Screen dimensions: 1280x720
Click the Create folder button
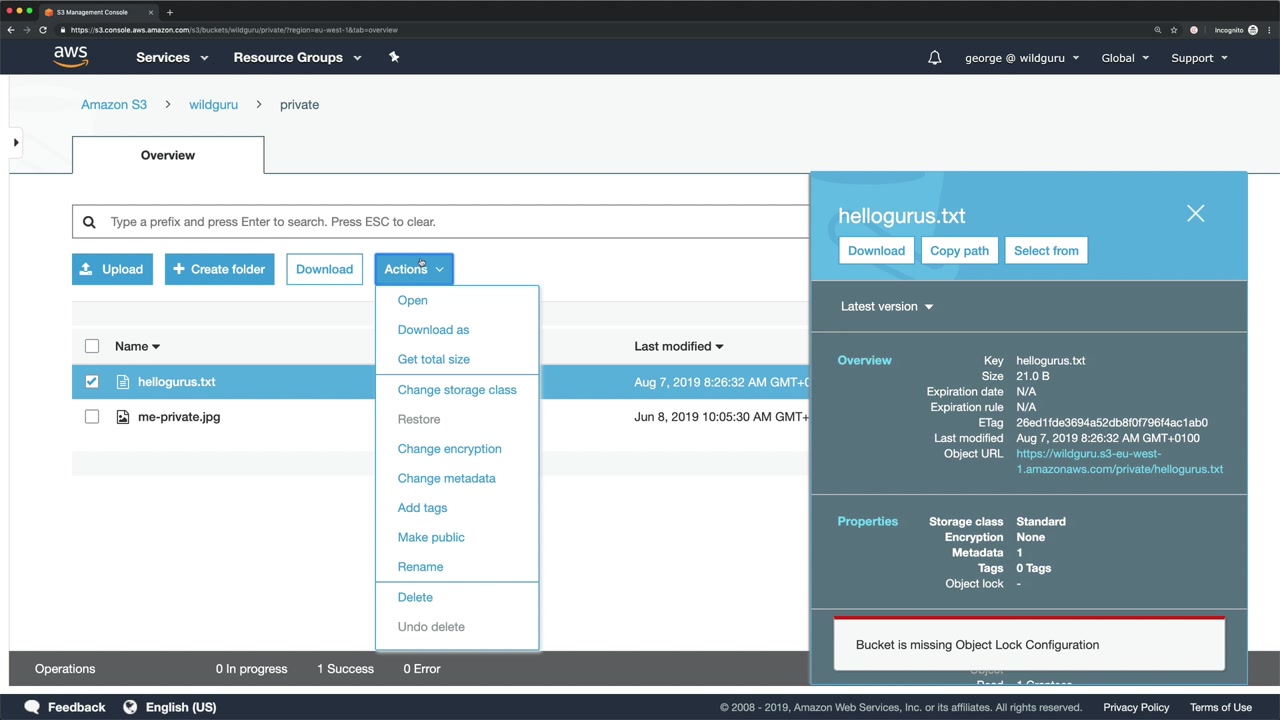(x=219, y=269)
